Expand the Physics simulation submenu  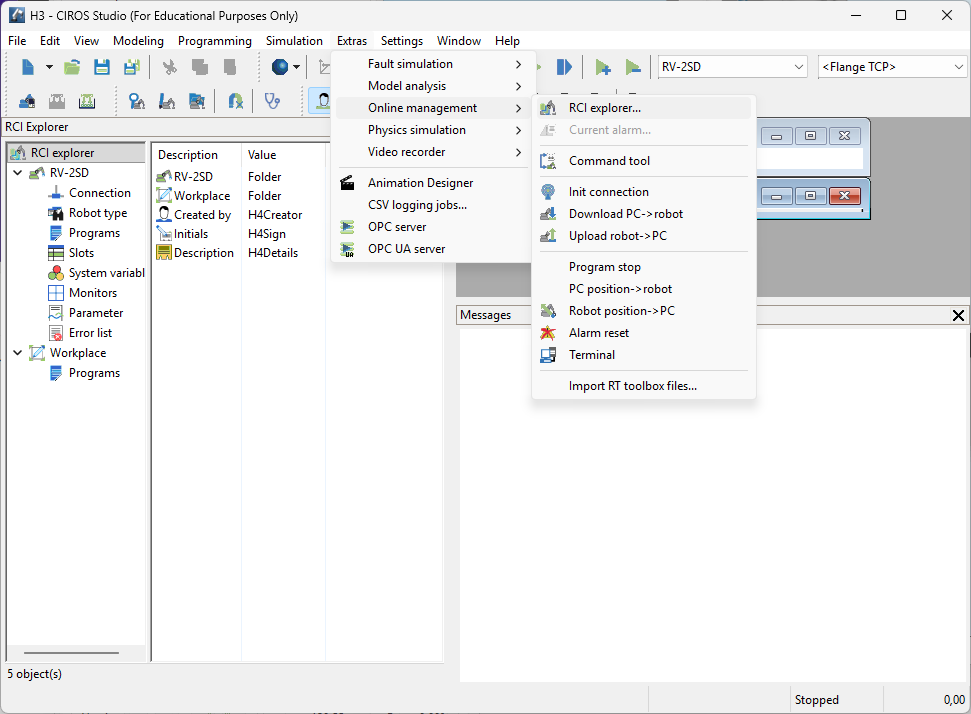click(431, 130)
